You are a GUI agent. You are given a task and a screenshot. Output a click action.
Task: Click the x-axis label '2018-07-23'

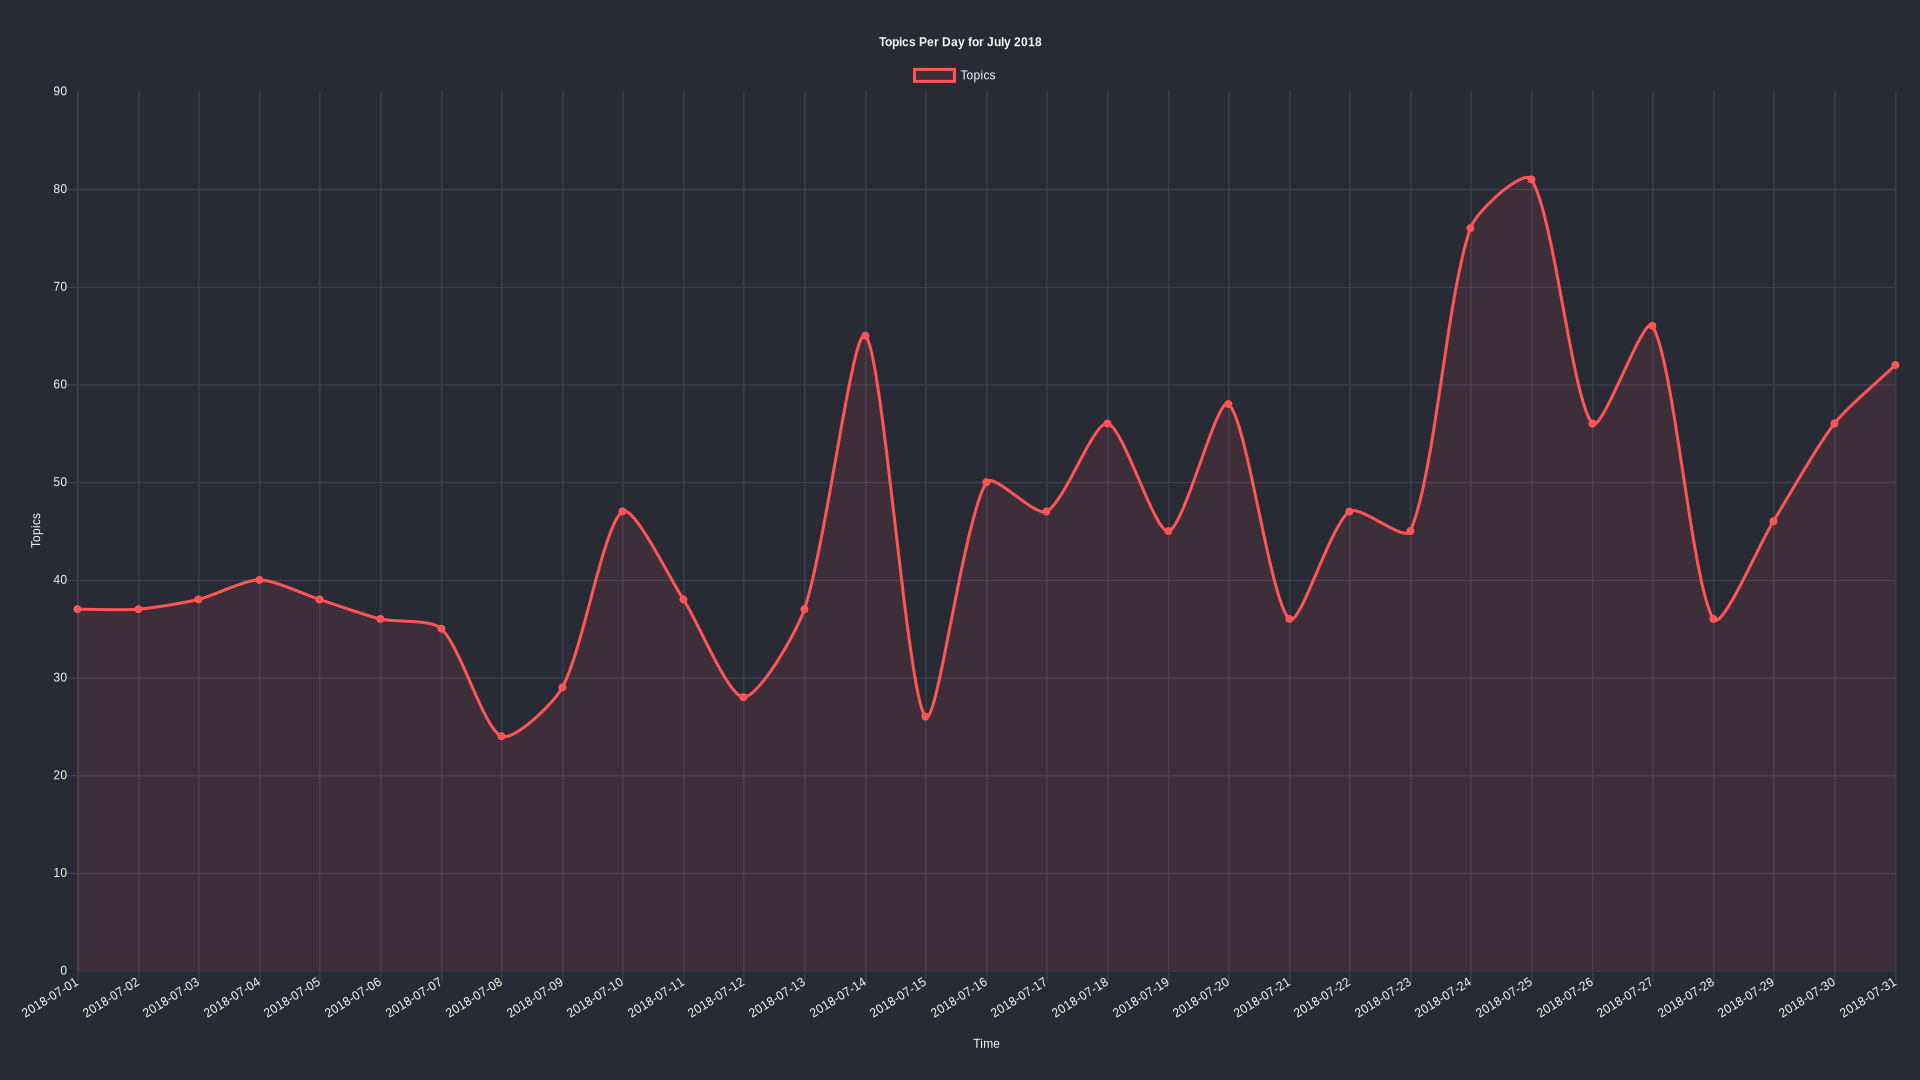coord(1383,998)
